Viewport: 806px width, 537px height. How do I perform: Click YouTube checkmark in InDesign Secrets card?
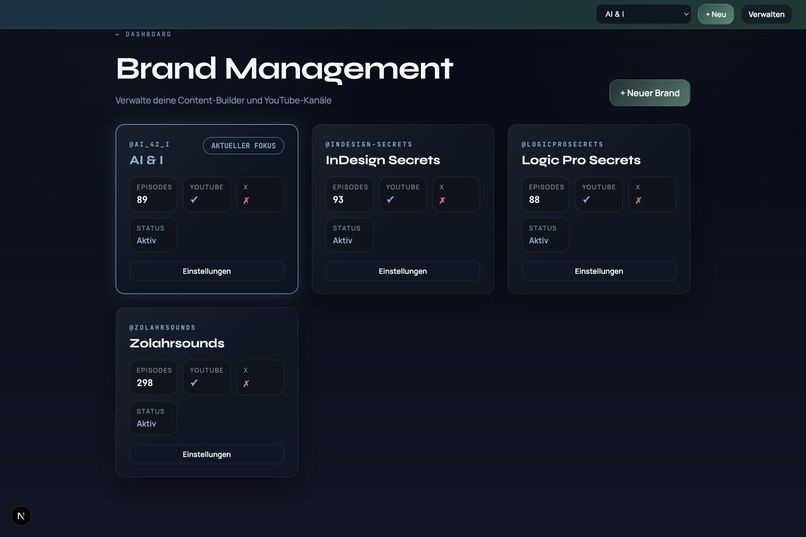391,200
